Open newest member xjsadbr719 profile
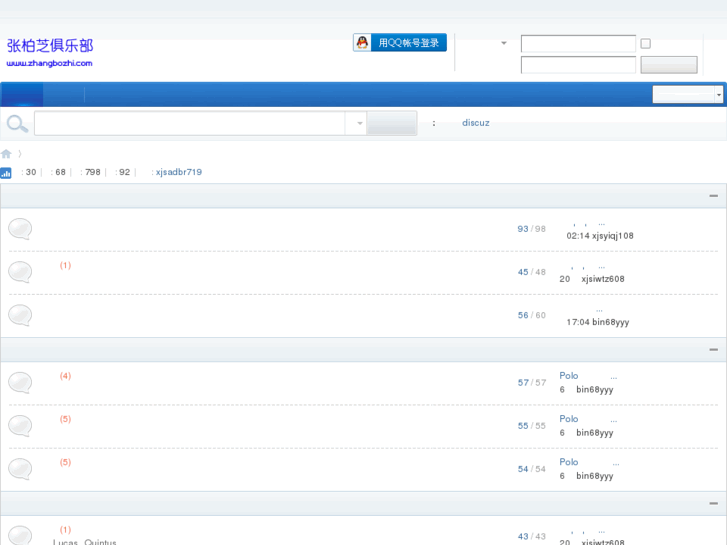Image resolution: width=727 pixels, height=545 pixels. coord(179,172)
